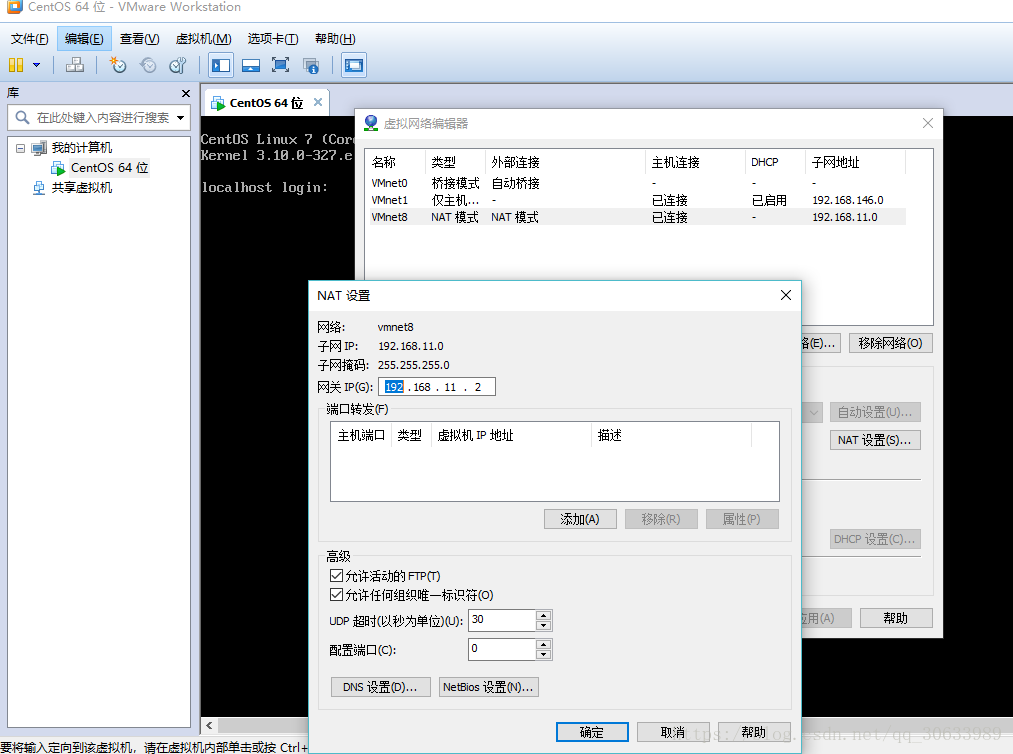Viewport: 1013px width, 754px height.
Task: Select 共享虚拟机 in the library tree
Action: pos(81,188)
